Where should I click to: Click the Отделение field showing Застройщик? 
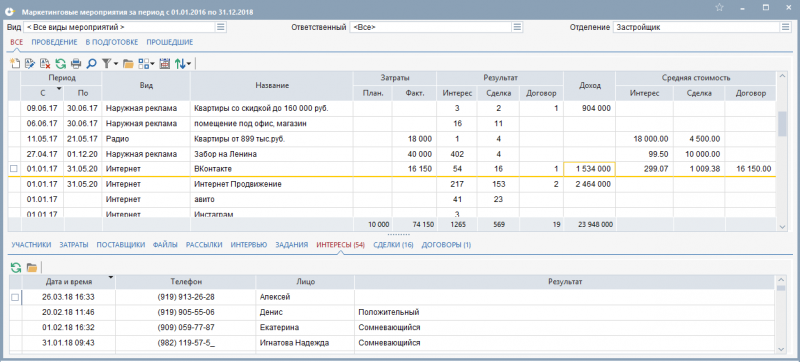point(696,28)
